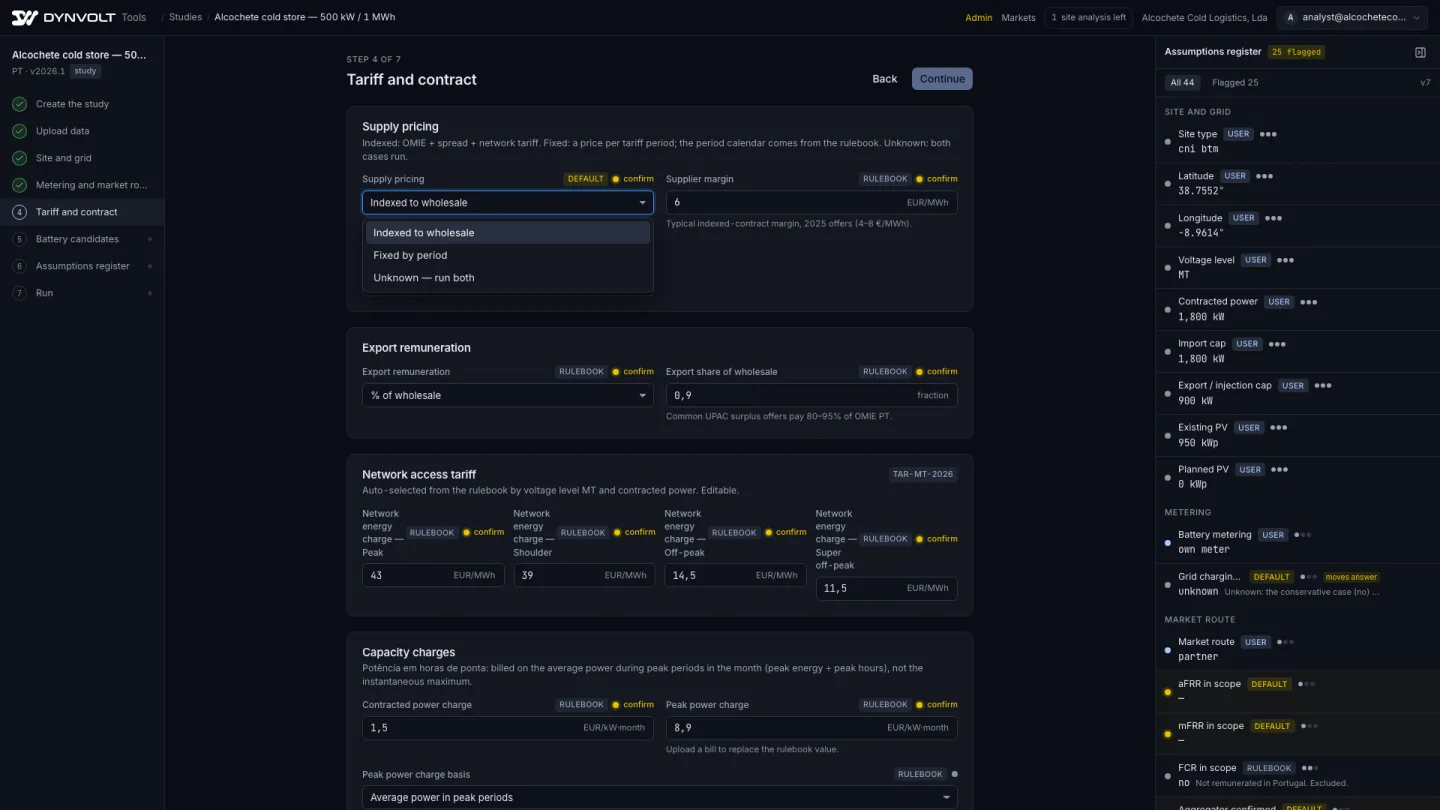
Task: Open the three-dot menu for Site type
Action: (1268, 134)
